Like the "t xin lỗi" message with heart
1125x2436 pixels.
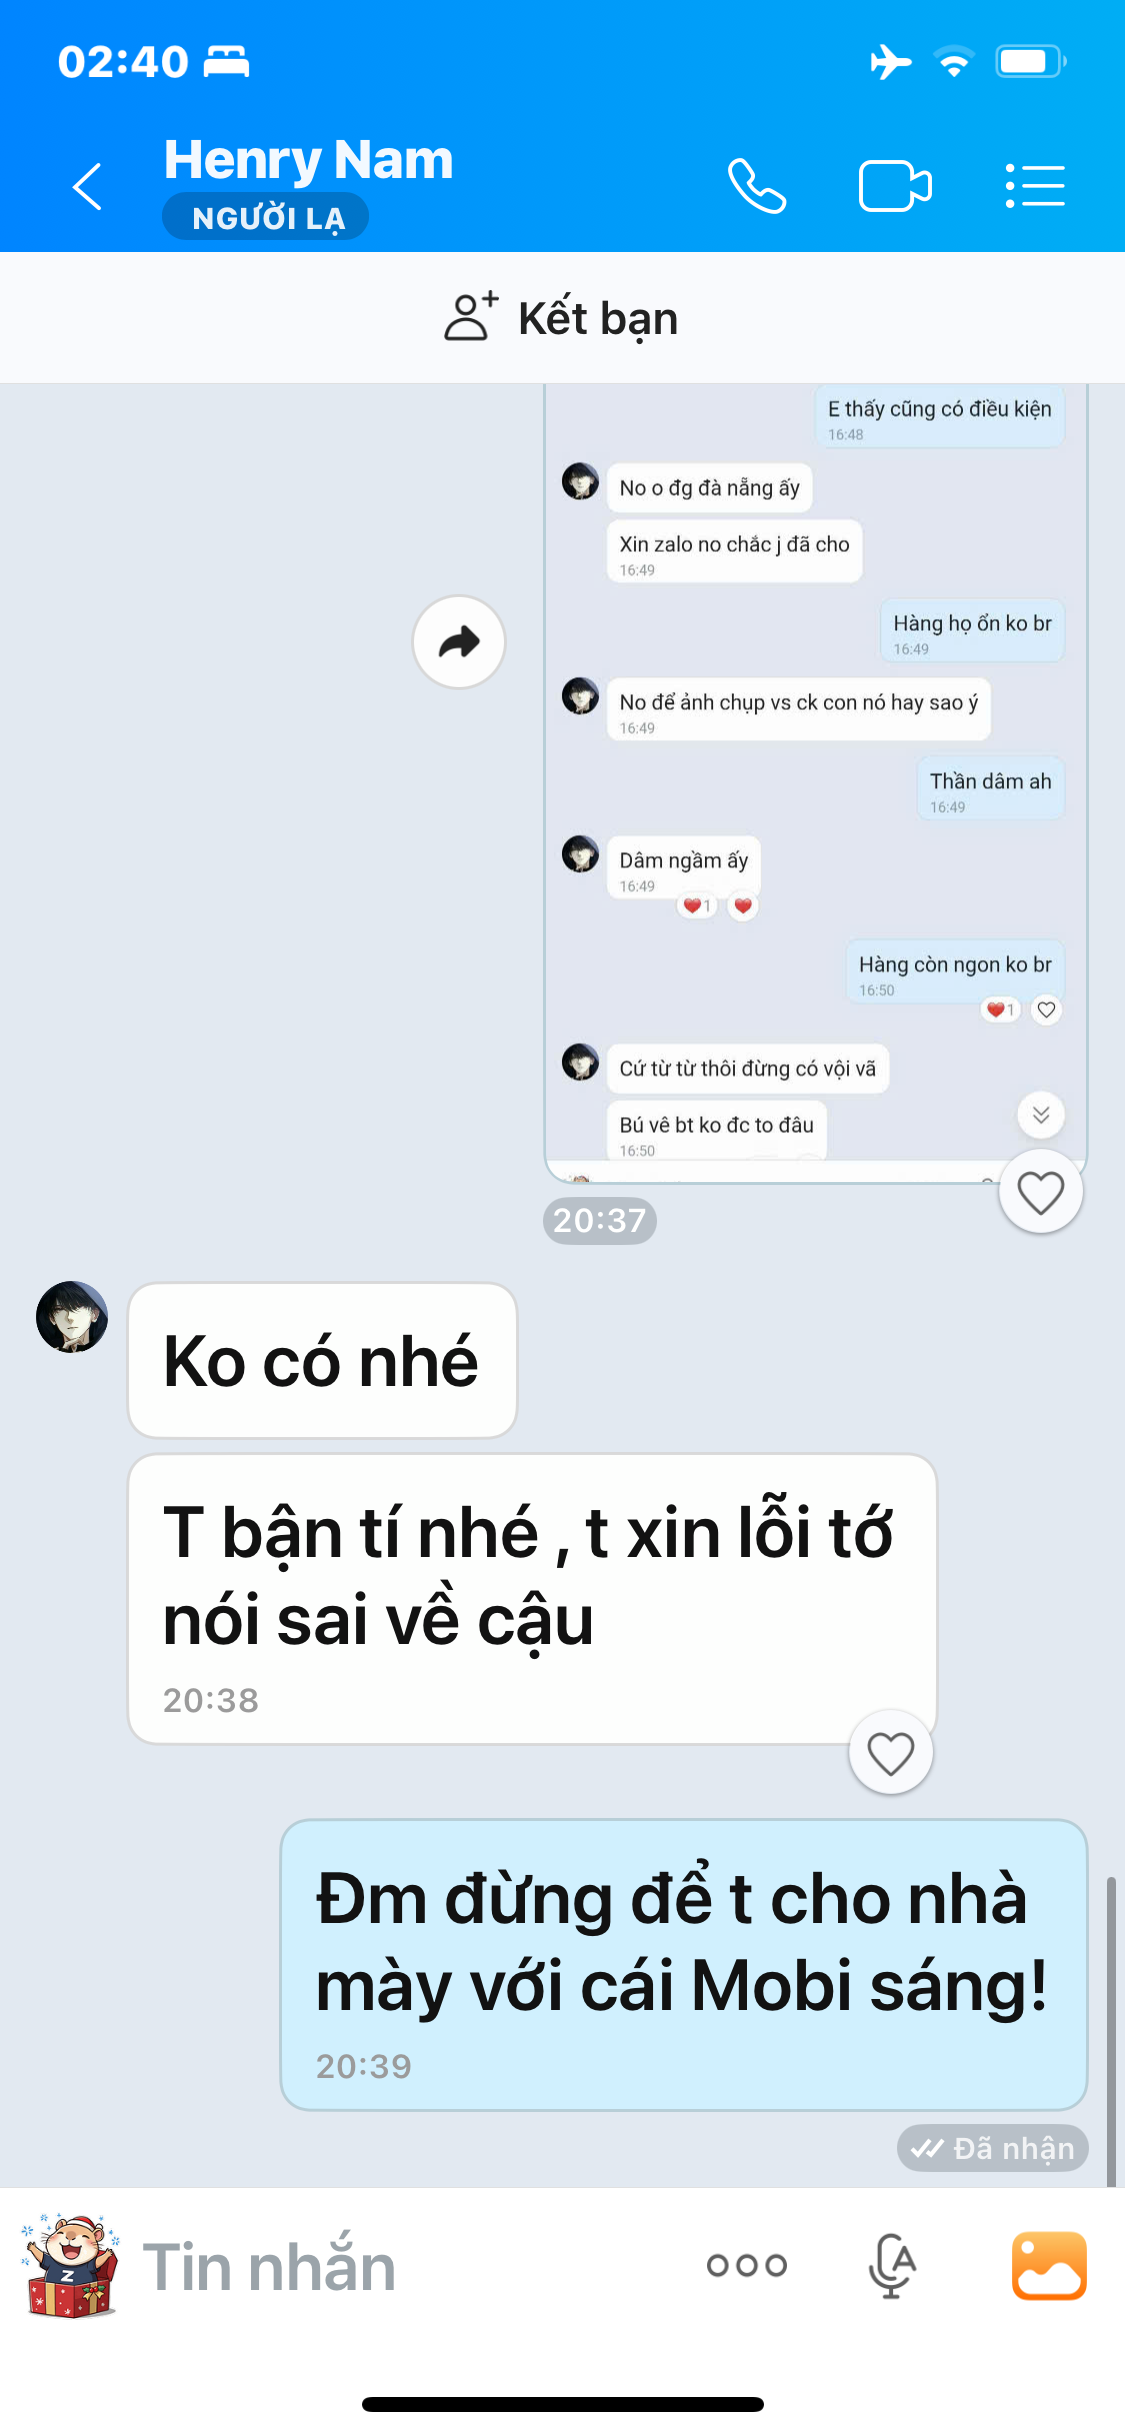(890, 1753)
